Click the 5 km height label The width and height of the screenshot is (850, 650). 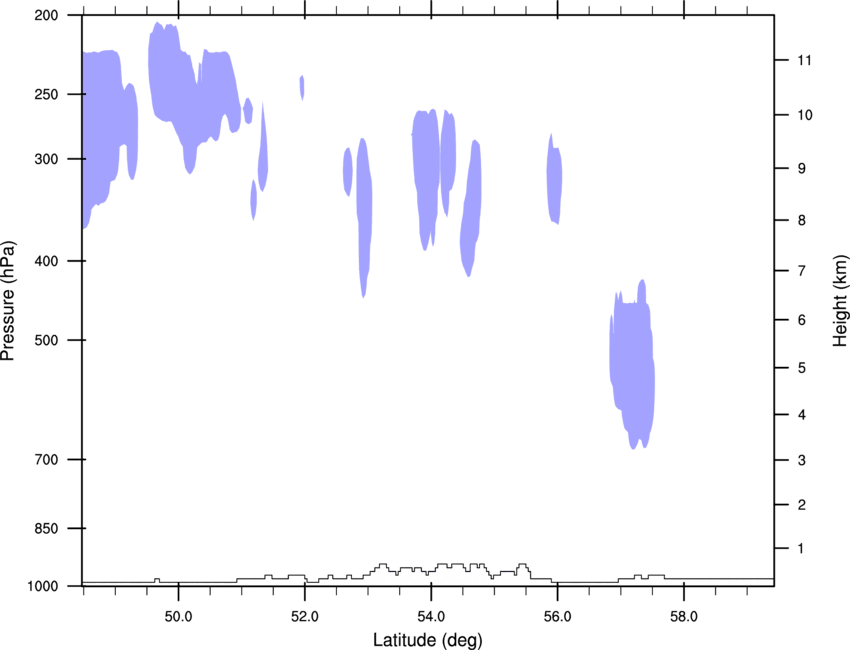click(802, 368)
